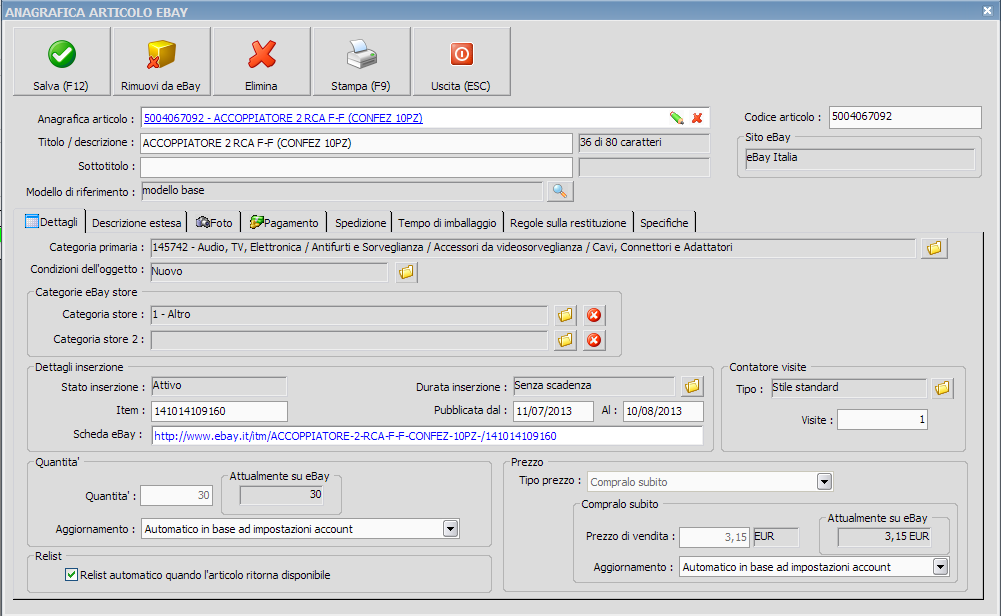Click into the Sottotitolo text field
The image size is (1001, 616).
point(356,167)
